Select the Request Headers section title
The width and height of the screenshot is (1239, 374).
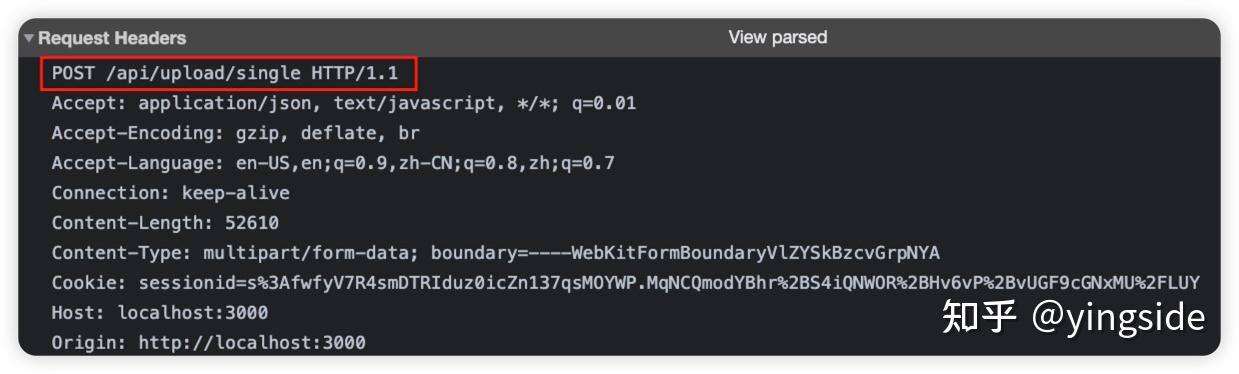point(112,38)
